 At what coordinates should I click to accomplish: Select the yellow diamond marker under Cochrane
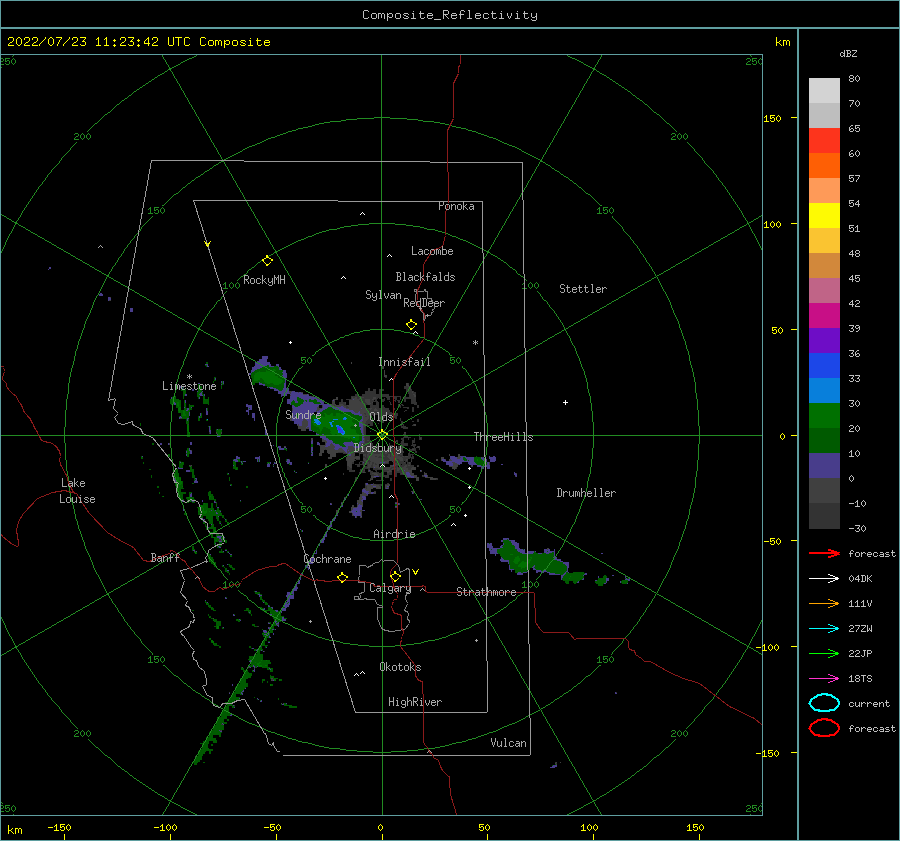pyautogui.click(x=343, y=578)
